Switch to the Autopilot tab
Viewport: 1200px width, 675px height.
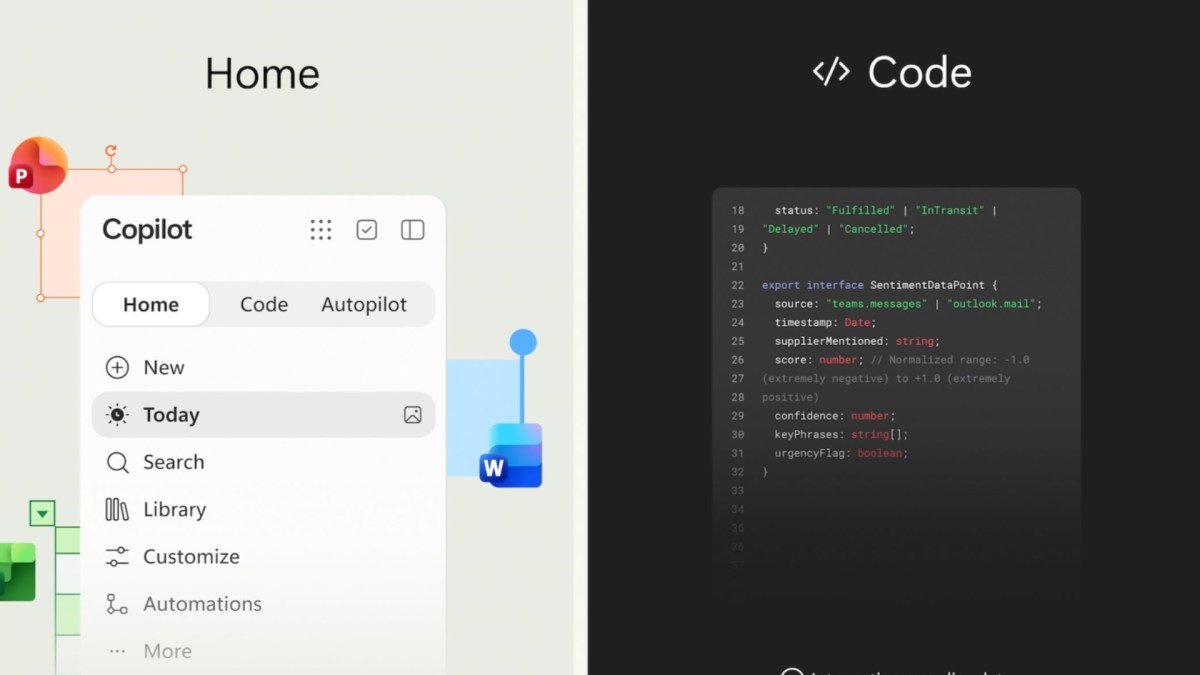point(364,305)
